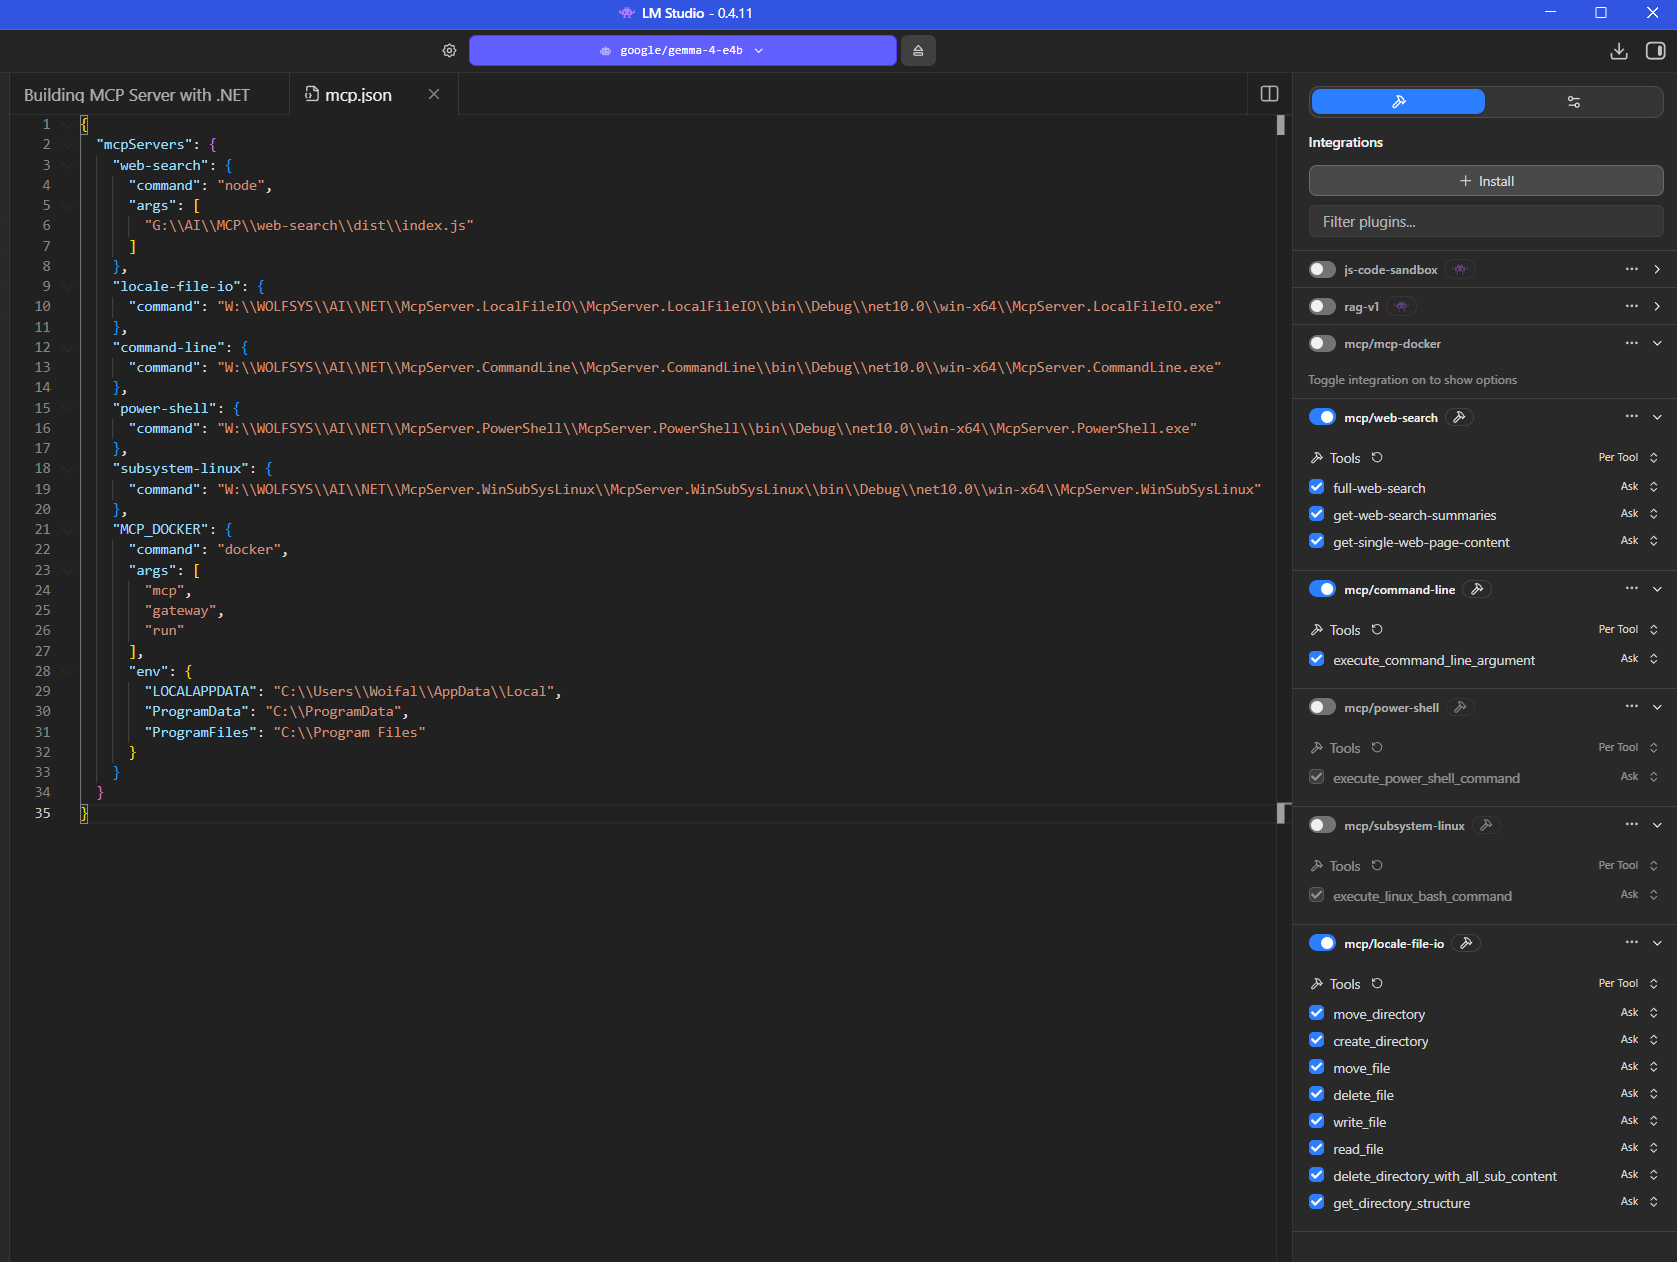The height and width of the screenshot is (1262, 1677).
Task: Toggle the right sidebar panel icon
Action: pos(1655,51)
